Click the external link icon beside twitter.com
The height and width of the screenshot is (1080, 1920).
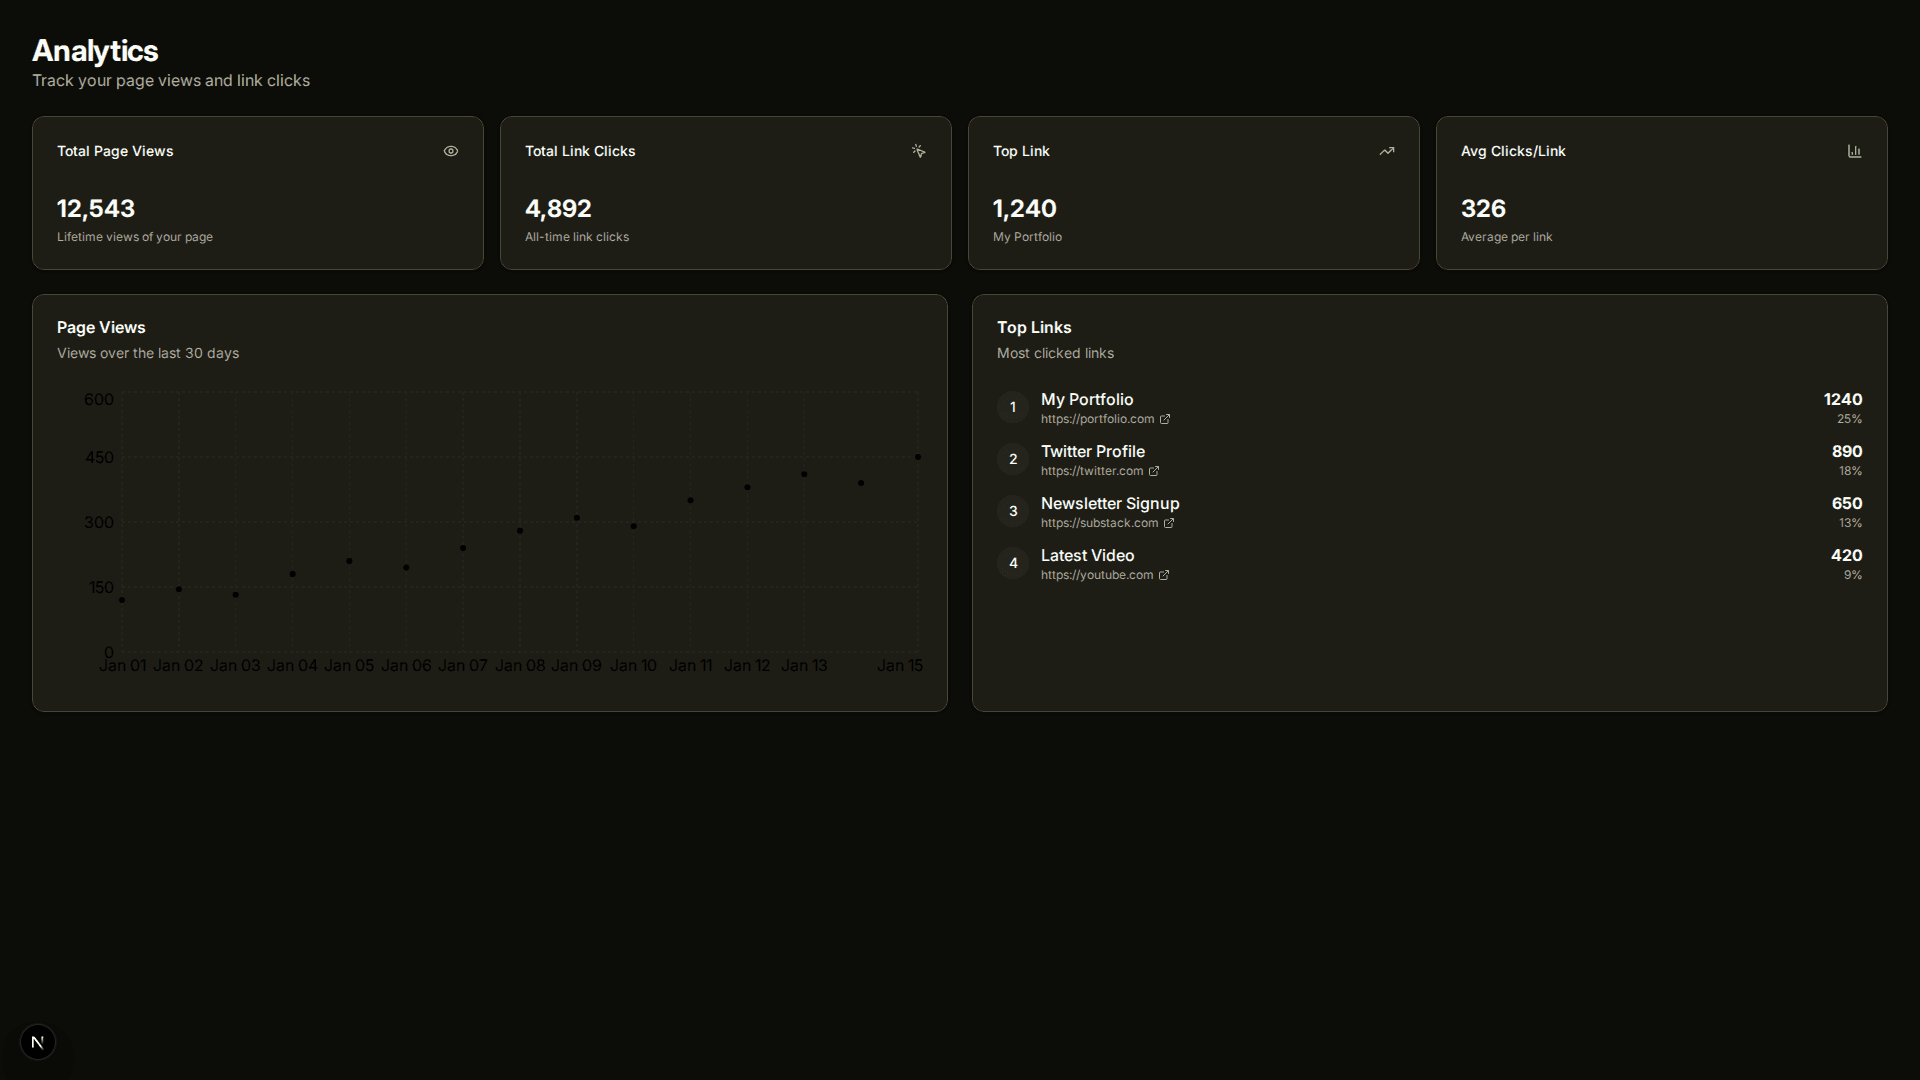pyautogui.click(x=1155, y=471)
